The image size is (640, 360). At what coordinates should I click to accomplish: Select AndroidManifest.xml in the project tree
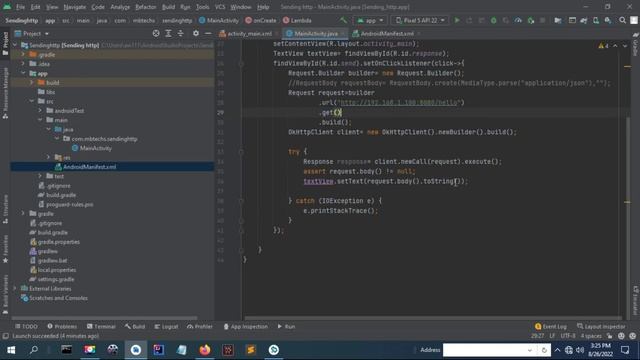point(89,167)
